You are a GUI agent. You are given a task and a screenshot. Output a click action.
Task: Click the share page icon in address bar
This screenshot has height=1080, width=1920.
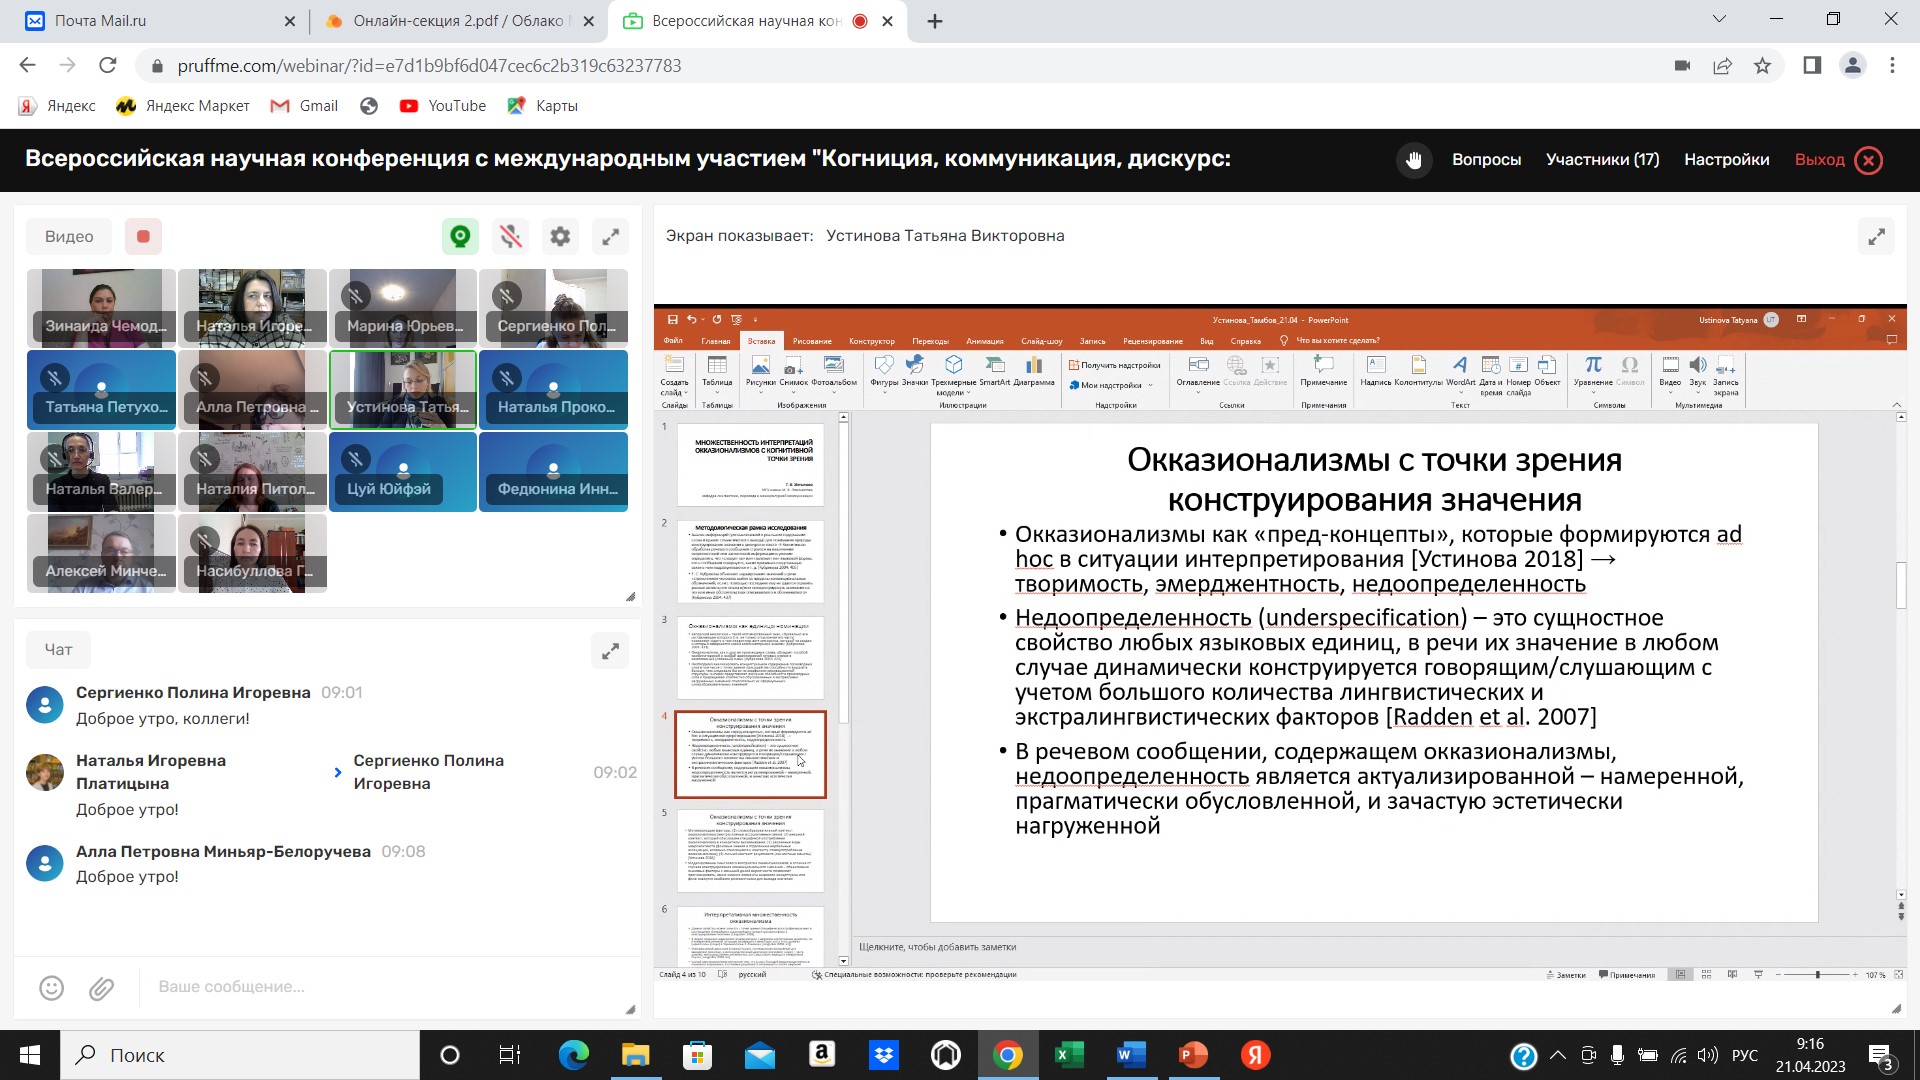(x=1722, y=66)
